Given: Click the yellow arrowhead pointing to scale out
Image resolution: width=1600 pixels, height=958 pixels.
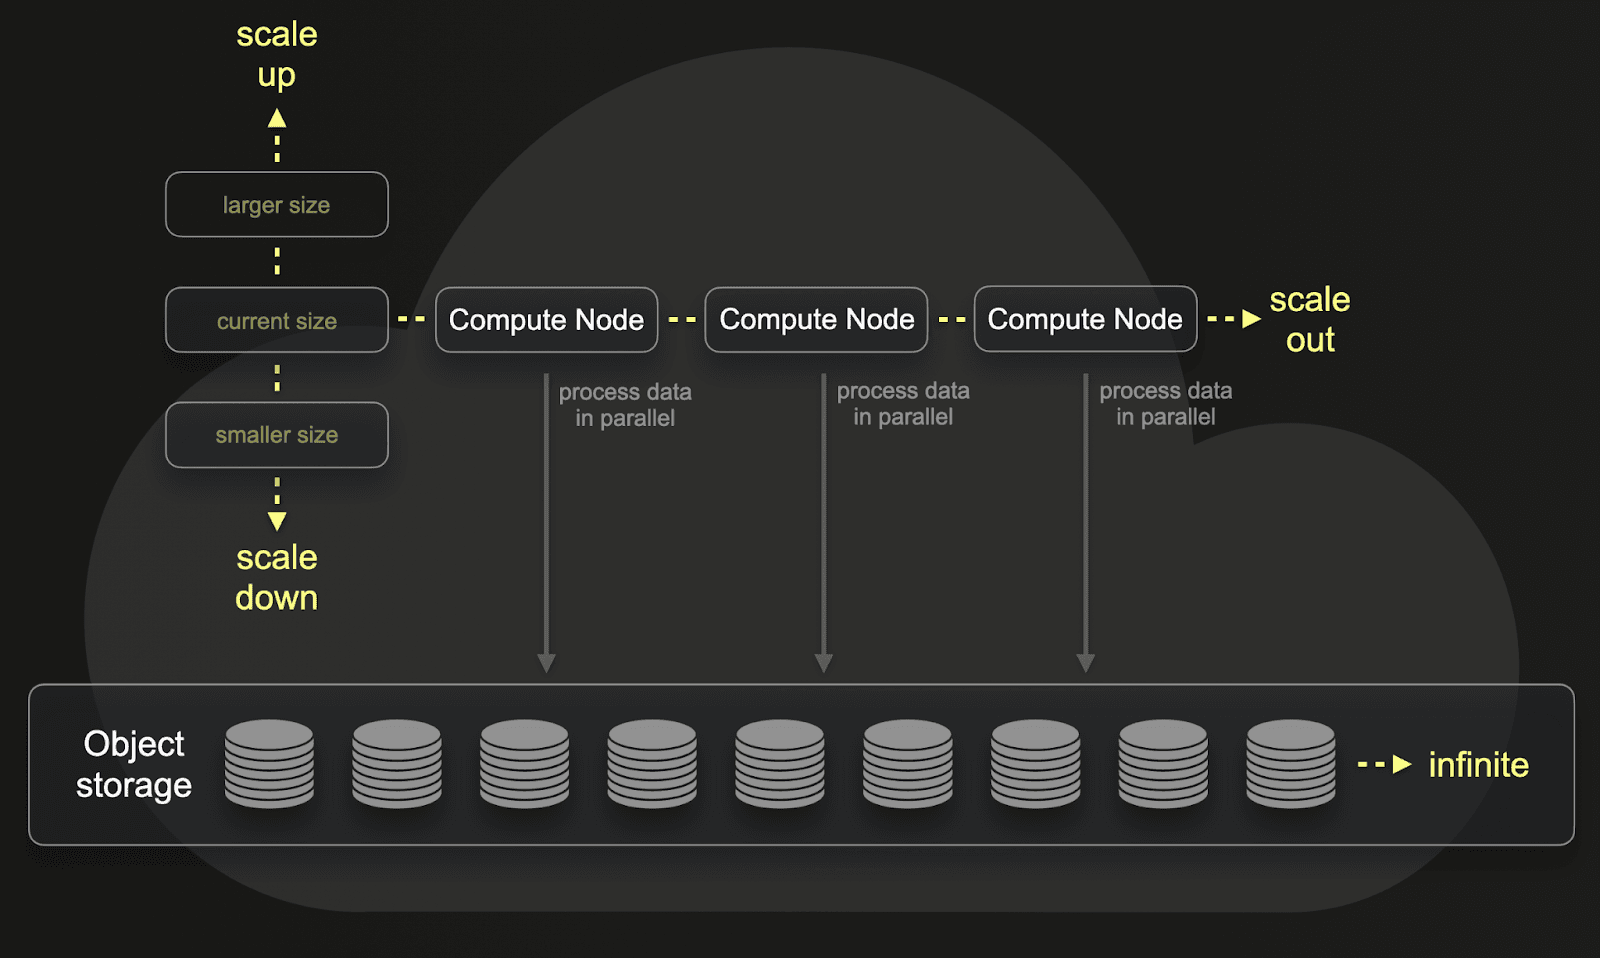Looking at the screenshot, I should (1251, 319).
